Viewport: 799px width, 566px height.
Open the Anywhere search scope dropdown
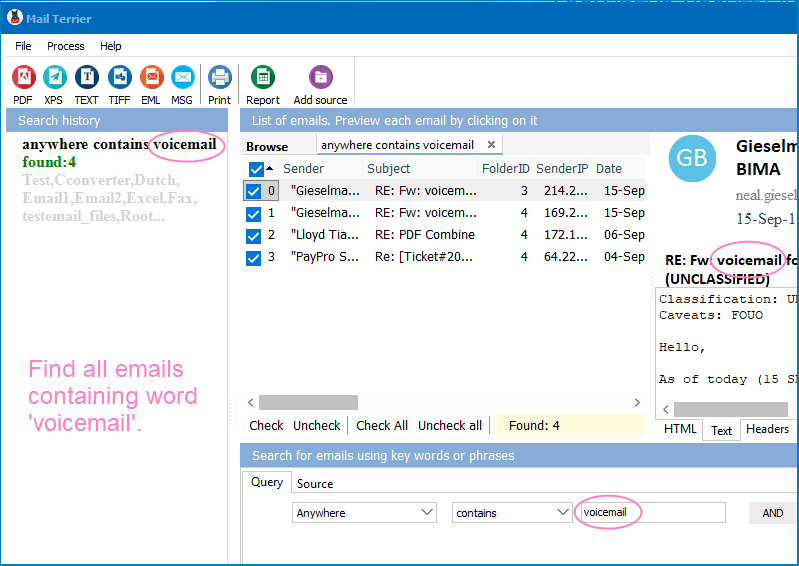(x=364, y=513)
